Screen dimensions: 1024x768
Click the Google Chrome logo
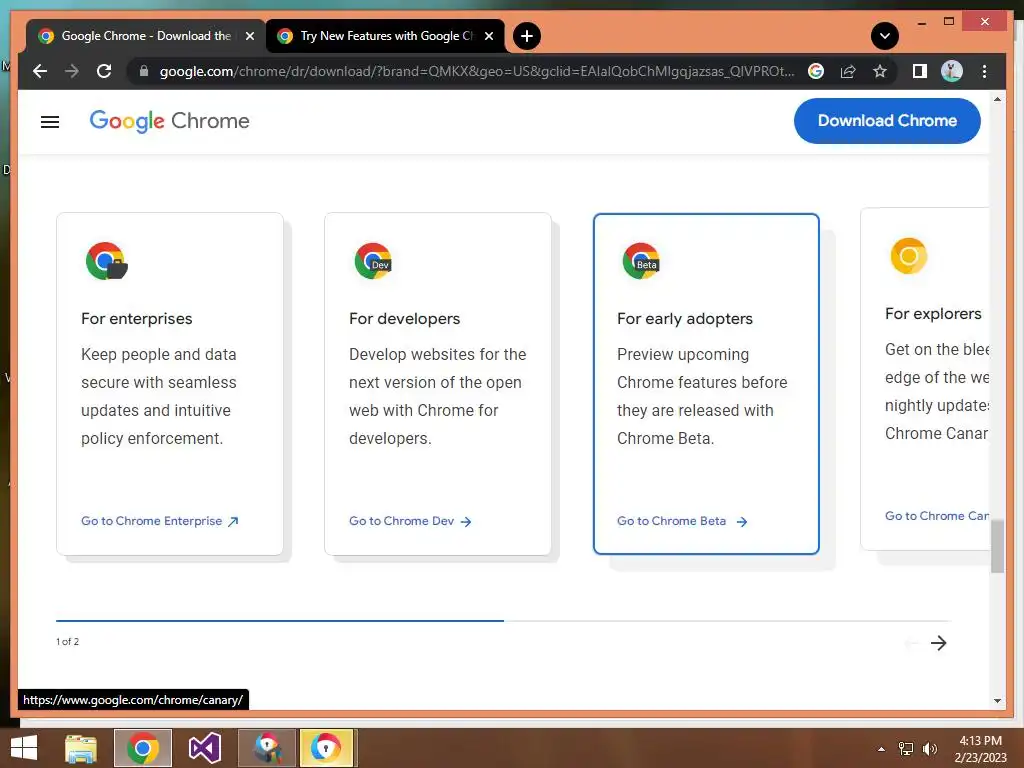pyautogui.click(x=169, y=121)
